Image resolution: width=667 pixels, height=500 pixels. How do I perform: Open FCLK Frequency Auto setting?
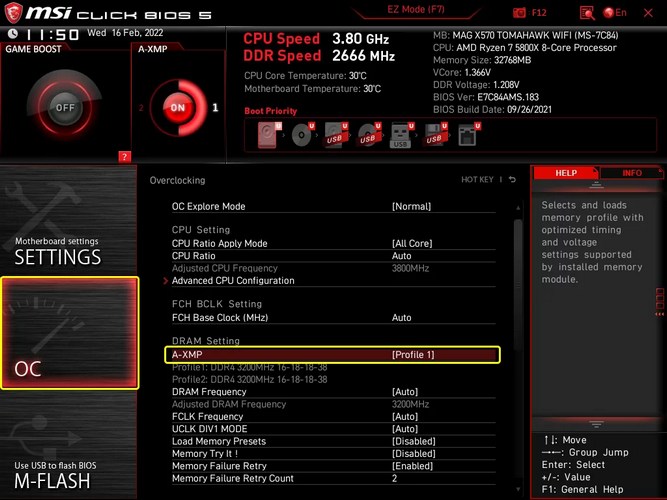(x=334, y=416)
